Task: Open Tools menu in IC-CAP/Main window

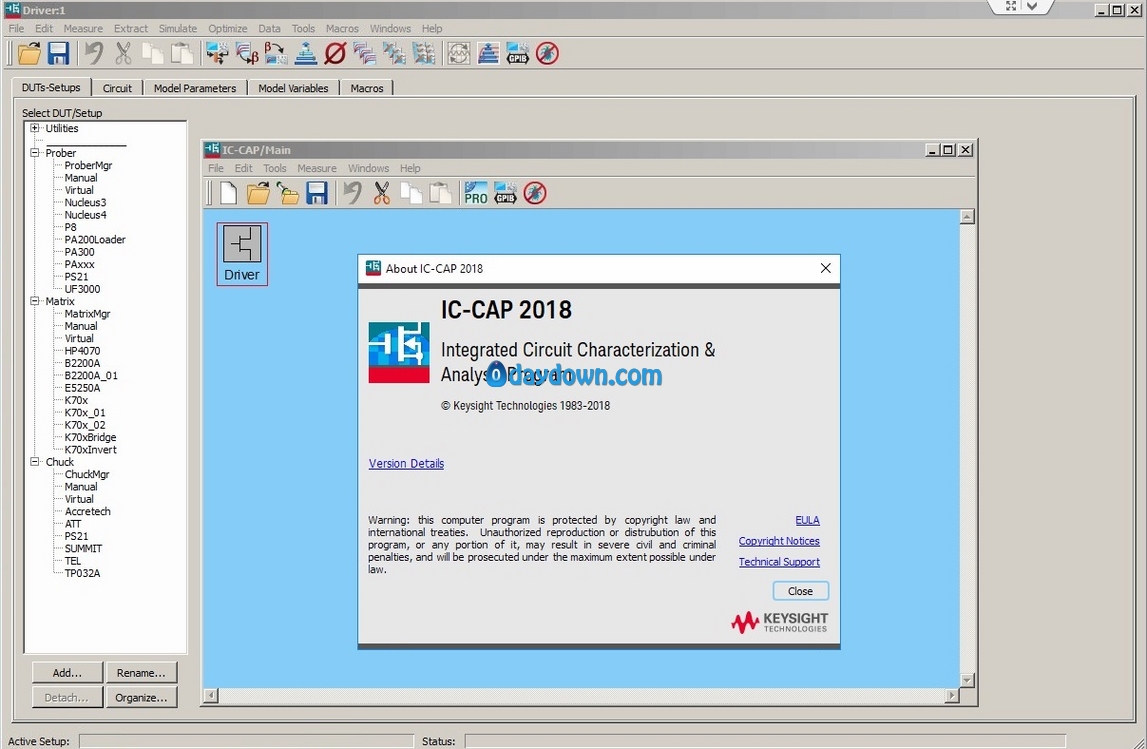Action: click(274, 168)
